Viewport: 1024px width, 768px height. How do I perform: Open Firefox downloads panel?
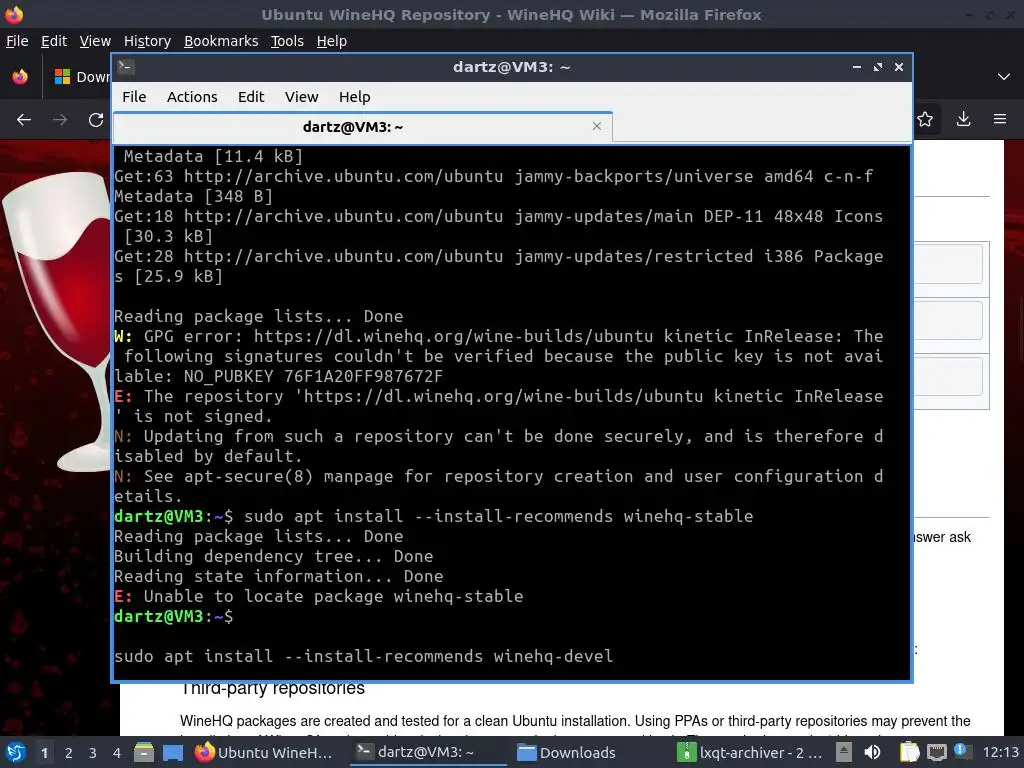click(x=963, y=119)
